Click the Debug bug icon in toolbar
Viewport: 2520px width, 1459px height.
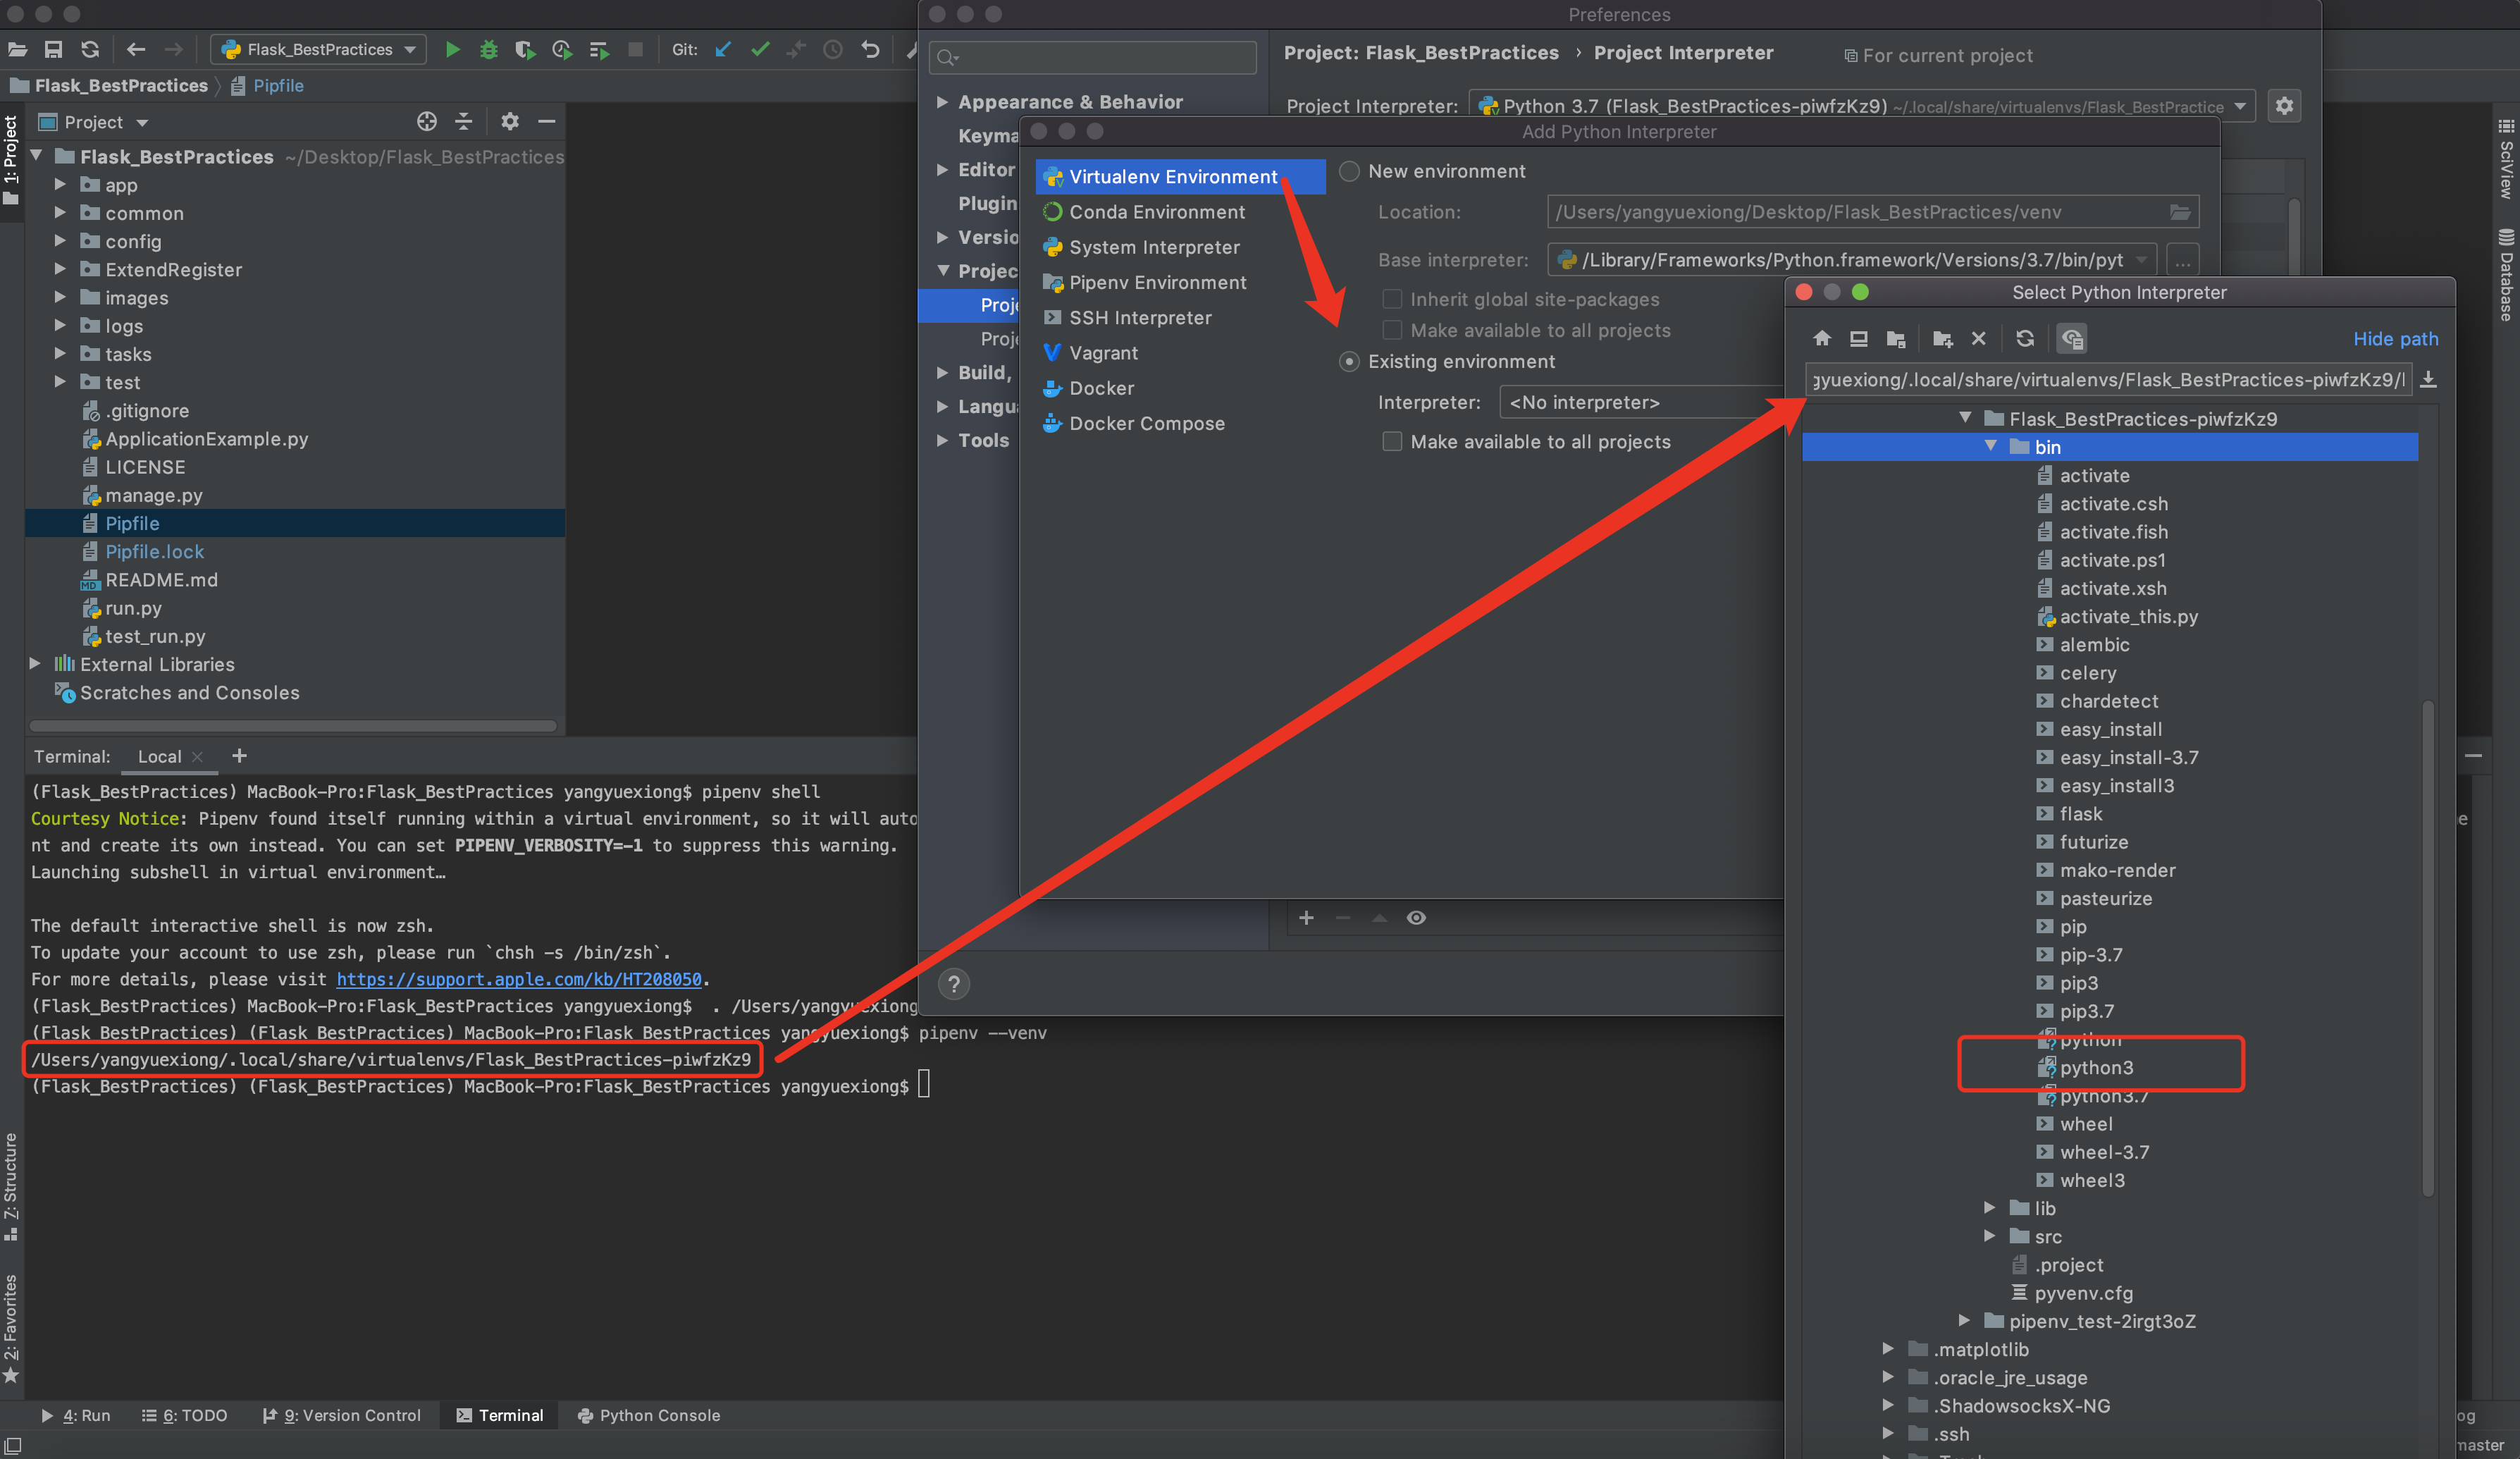point(488,49)
